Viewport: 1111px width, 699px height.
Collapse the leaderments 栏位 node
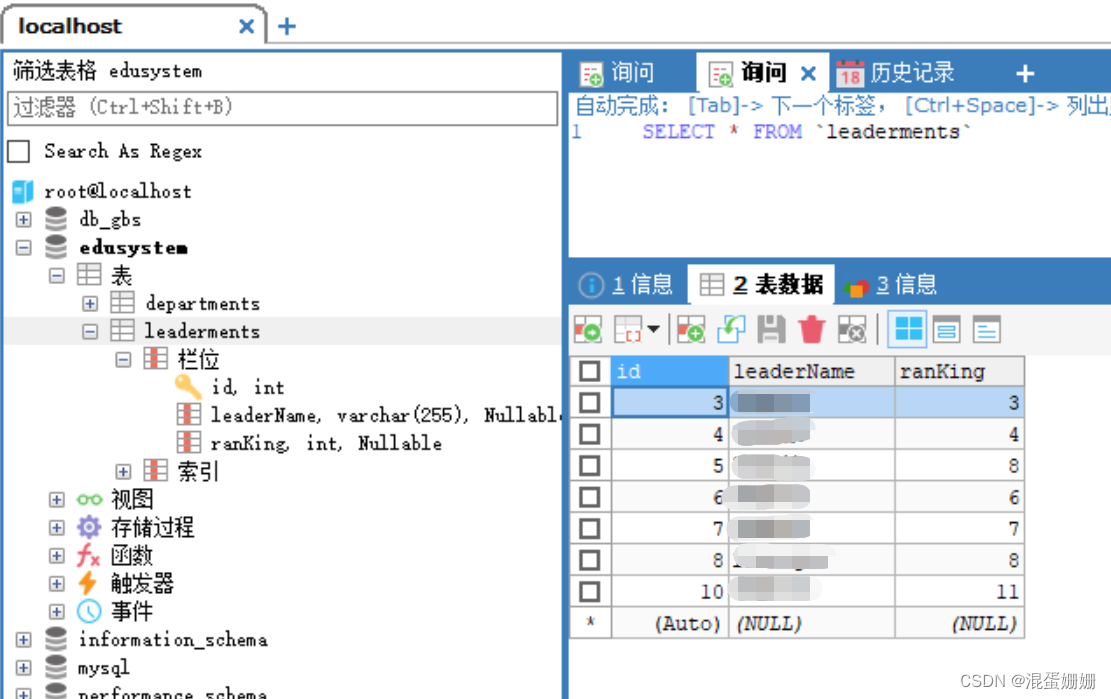click(122, 359)
